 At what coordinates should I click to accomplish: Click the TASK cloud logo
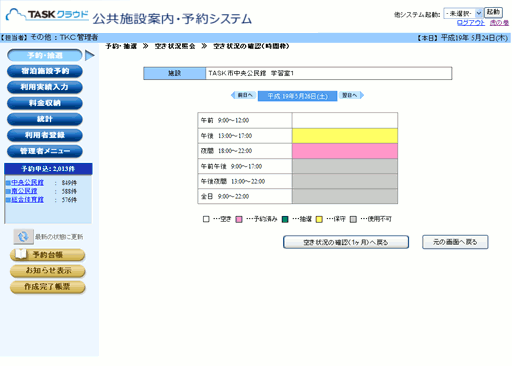click(47, 15)
